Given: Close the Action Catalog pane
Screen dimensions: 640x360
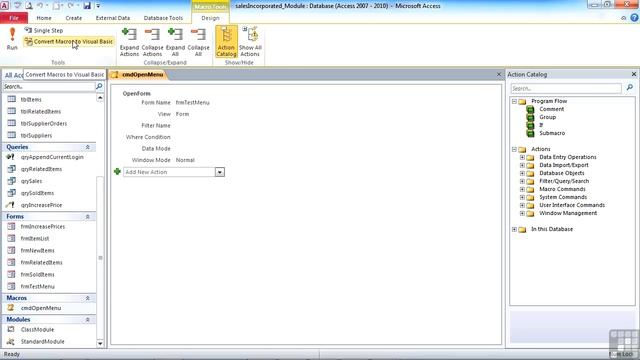Looking at the screenshot, I should point(633,74).
